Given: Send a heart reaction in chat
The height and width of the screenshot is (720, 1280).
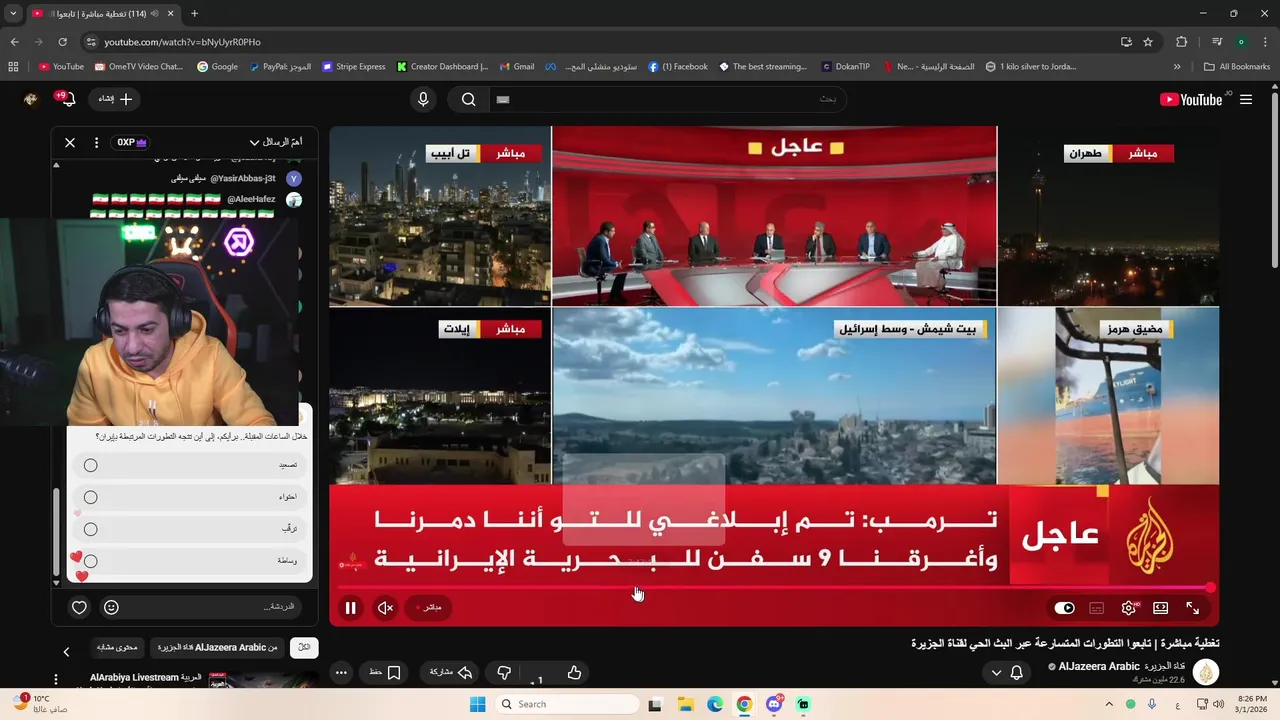Looking at the screenshot, I should click(x=79, y=607).
